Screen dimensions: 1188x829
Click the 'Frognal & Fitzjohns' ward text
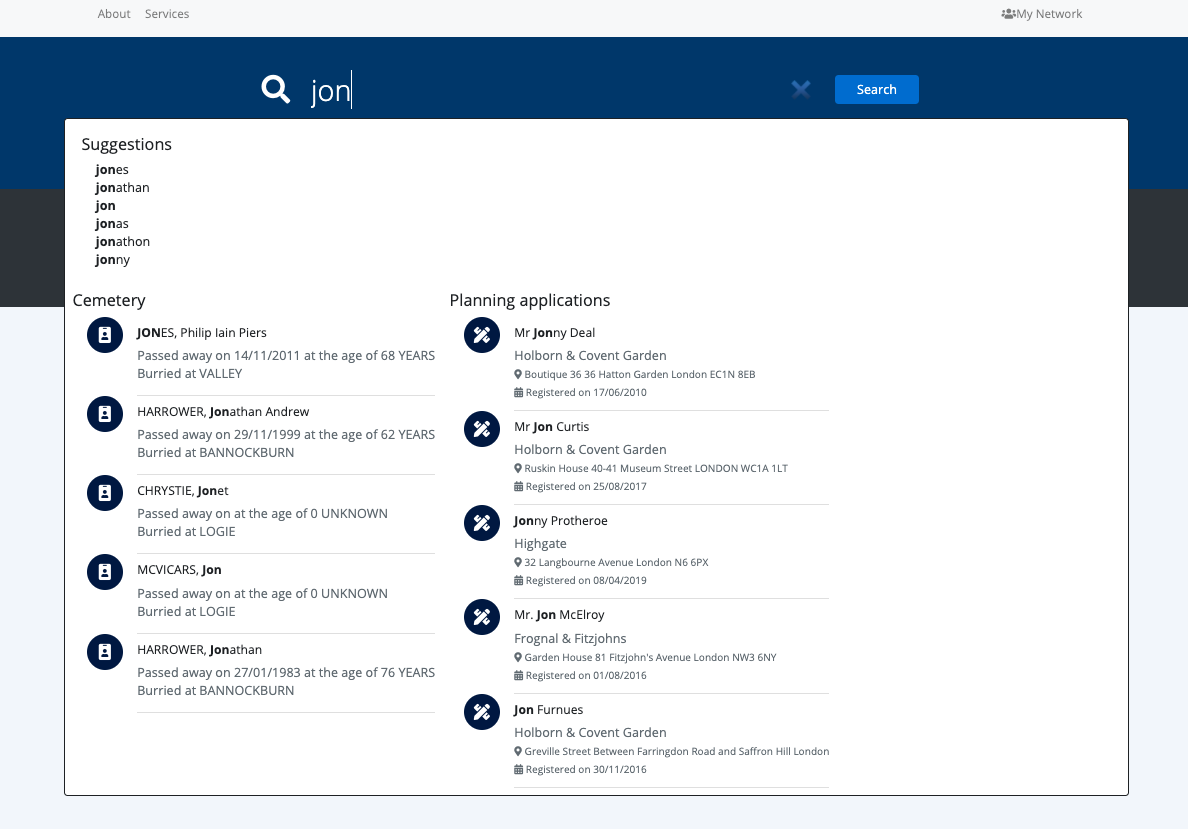(571, 638)
